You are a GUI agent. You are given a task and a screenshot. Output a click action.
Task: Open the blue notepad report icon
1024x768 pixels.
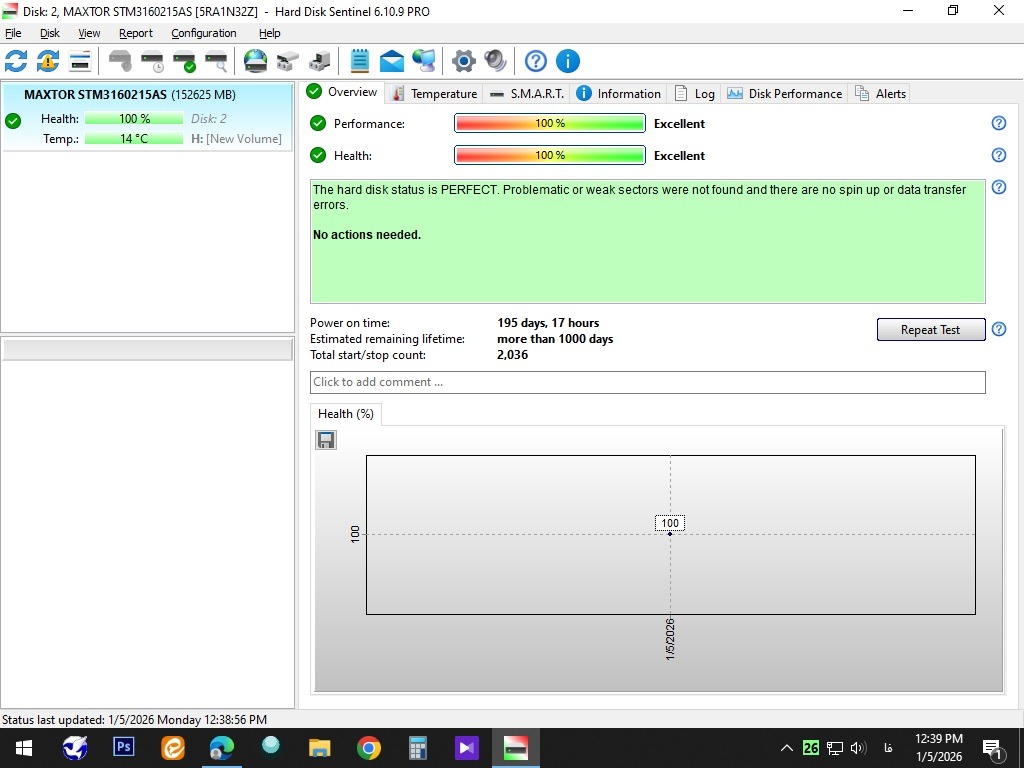360,61
